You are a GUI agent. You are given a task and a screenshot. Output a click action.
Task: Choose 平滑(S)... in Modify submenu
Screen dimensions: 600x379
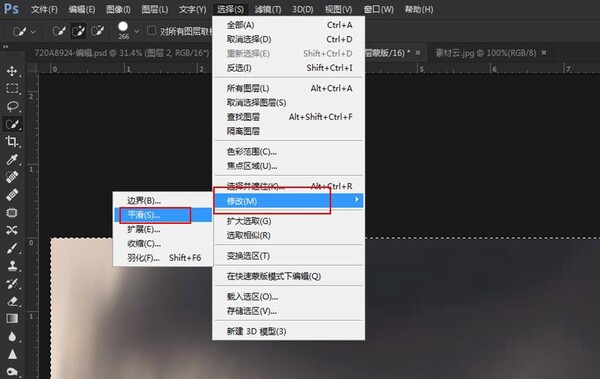coord(163,215)
